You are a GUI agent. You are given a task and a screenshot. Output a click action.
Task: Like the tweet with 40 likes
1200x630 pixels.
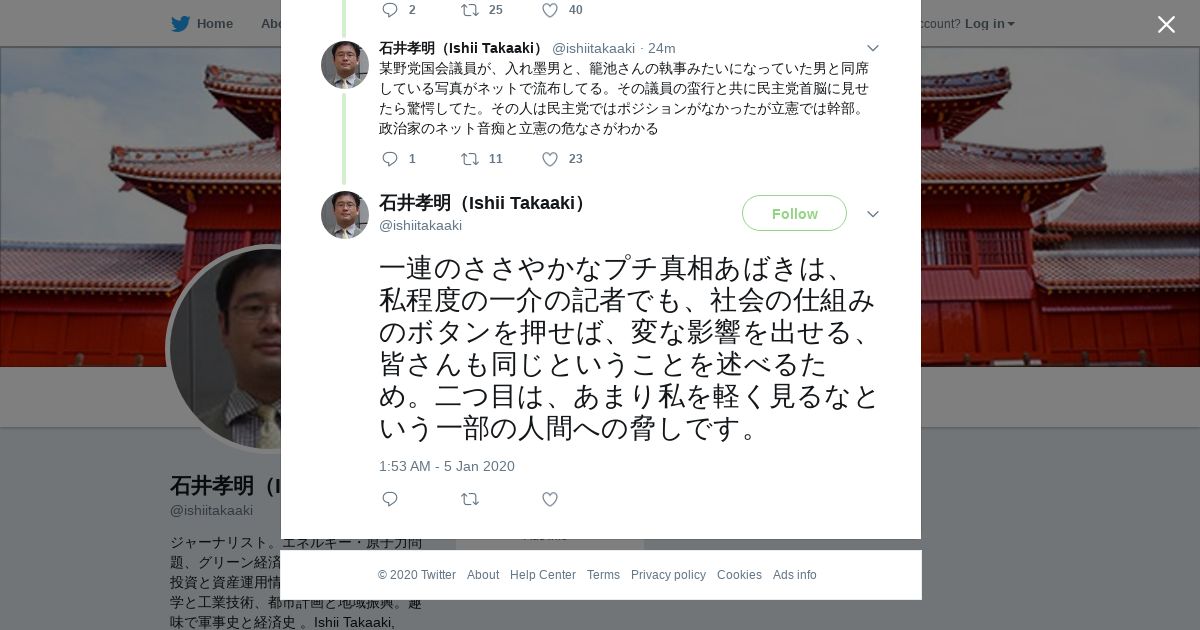click(550, 10)
